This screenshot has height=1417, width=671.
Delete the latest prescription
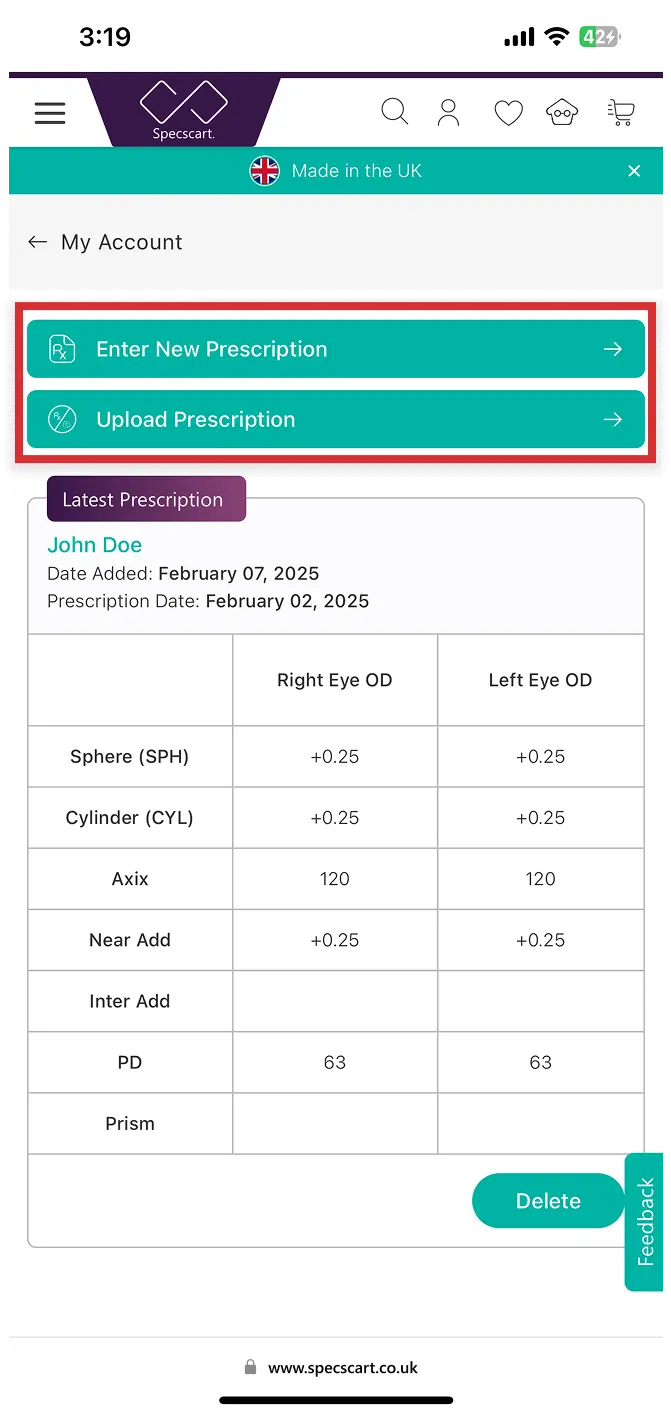[x=548, y=1200]
